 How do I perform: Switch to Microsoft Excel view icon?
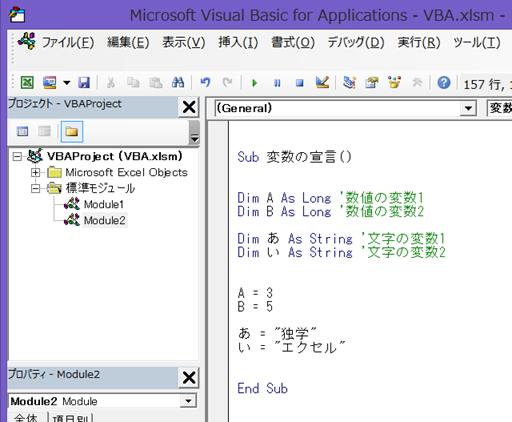click(27, 82)
